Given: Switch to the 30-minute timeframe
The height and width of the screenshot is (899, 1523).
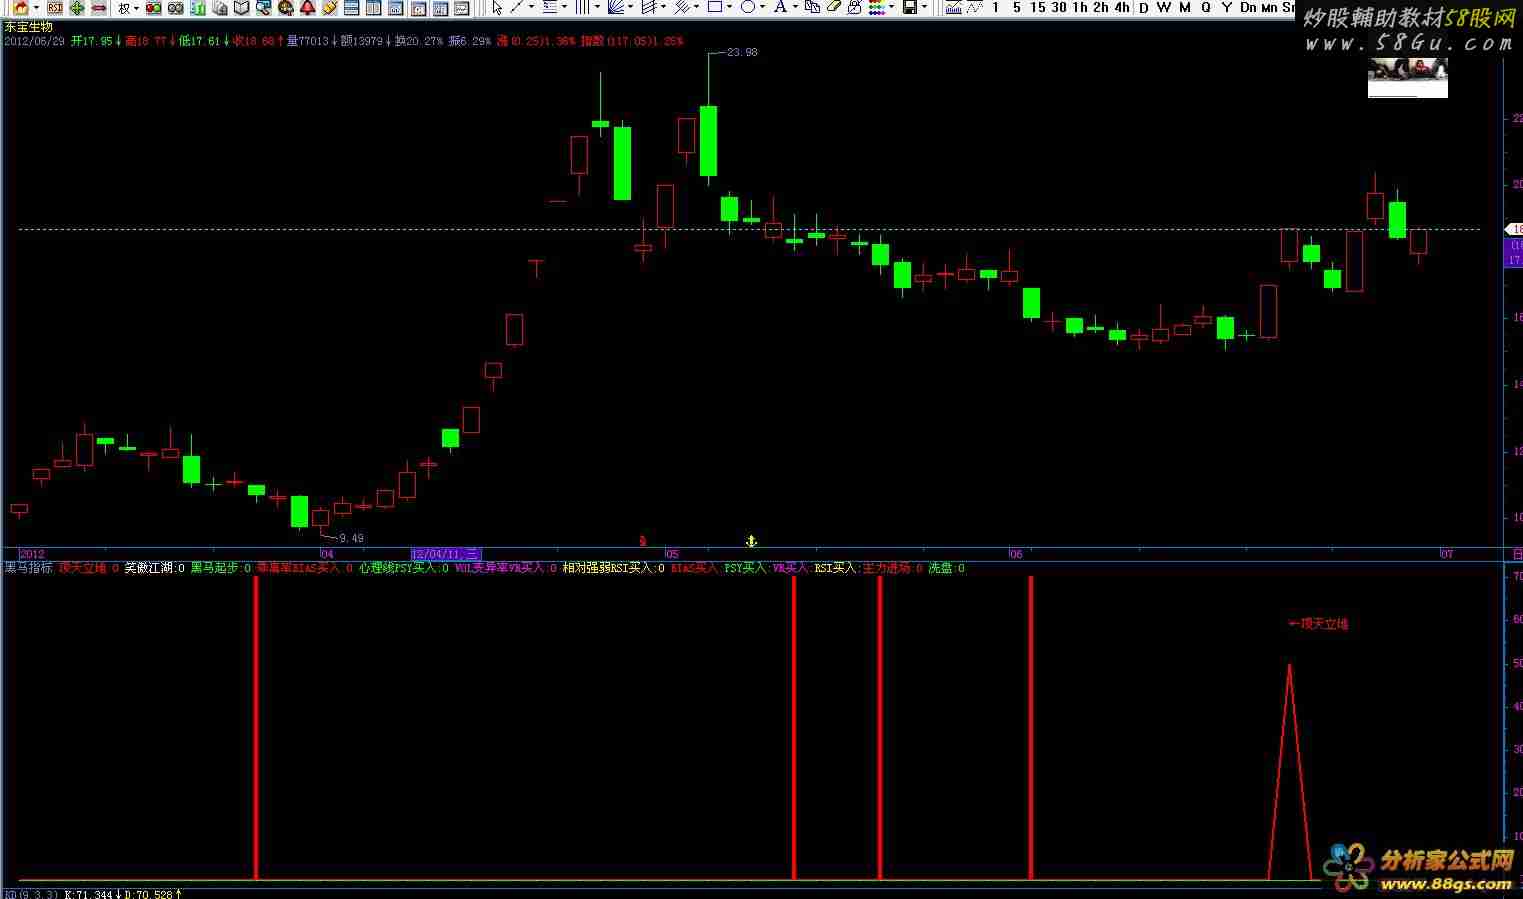Looking at the screenshot, I should (x=1059, y=8).
